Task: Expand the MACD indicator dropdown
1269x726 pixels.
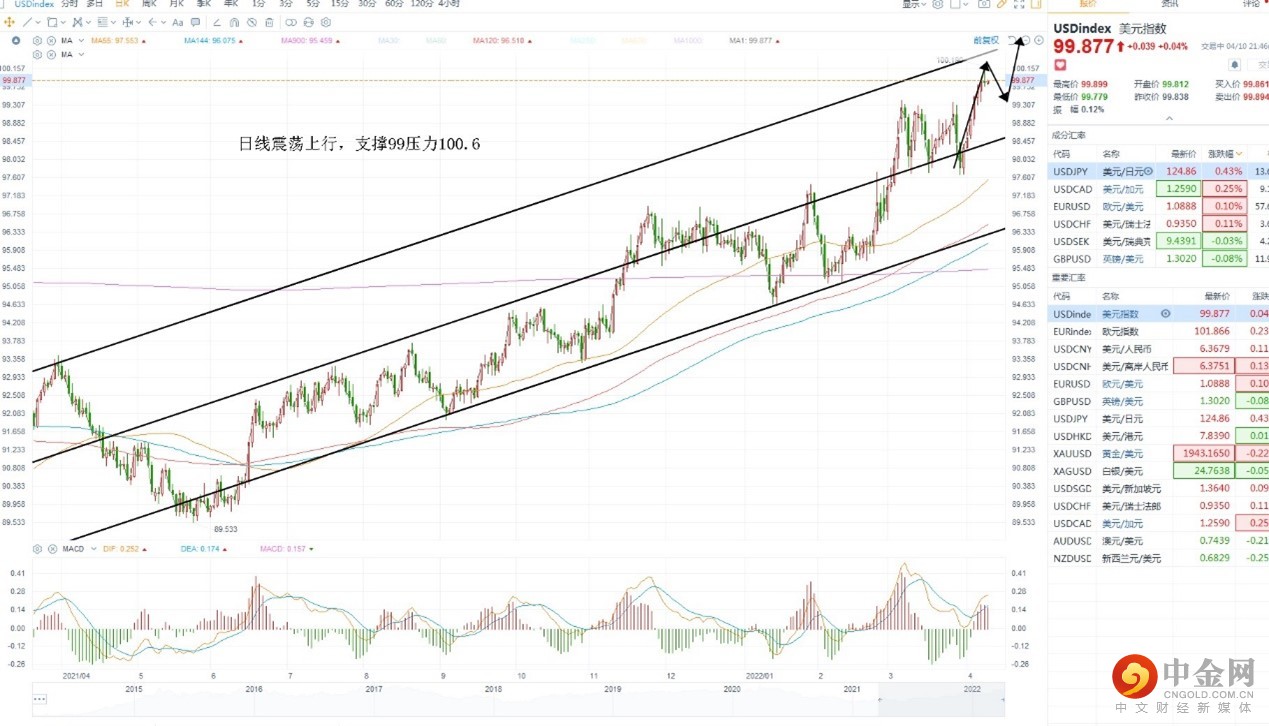Action: (94, 549)
